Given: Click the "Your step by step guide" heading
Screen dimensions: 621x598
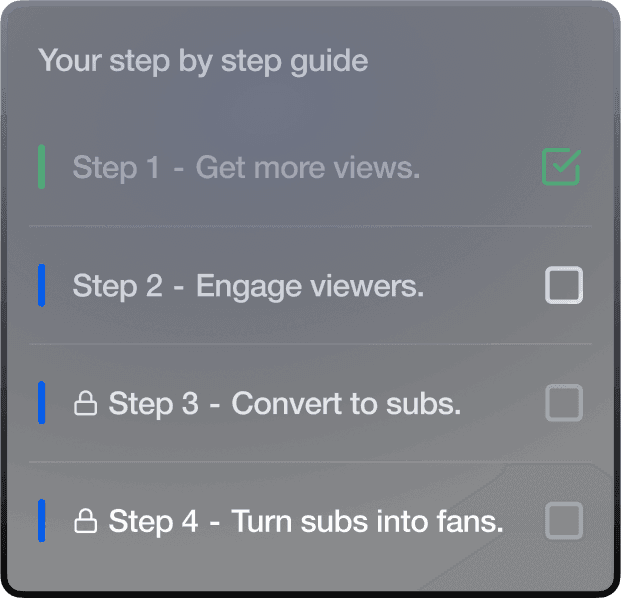Looking at the screenshot, I should tap(203, 61).
